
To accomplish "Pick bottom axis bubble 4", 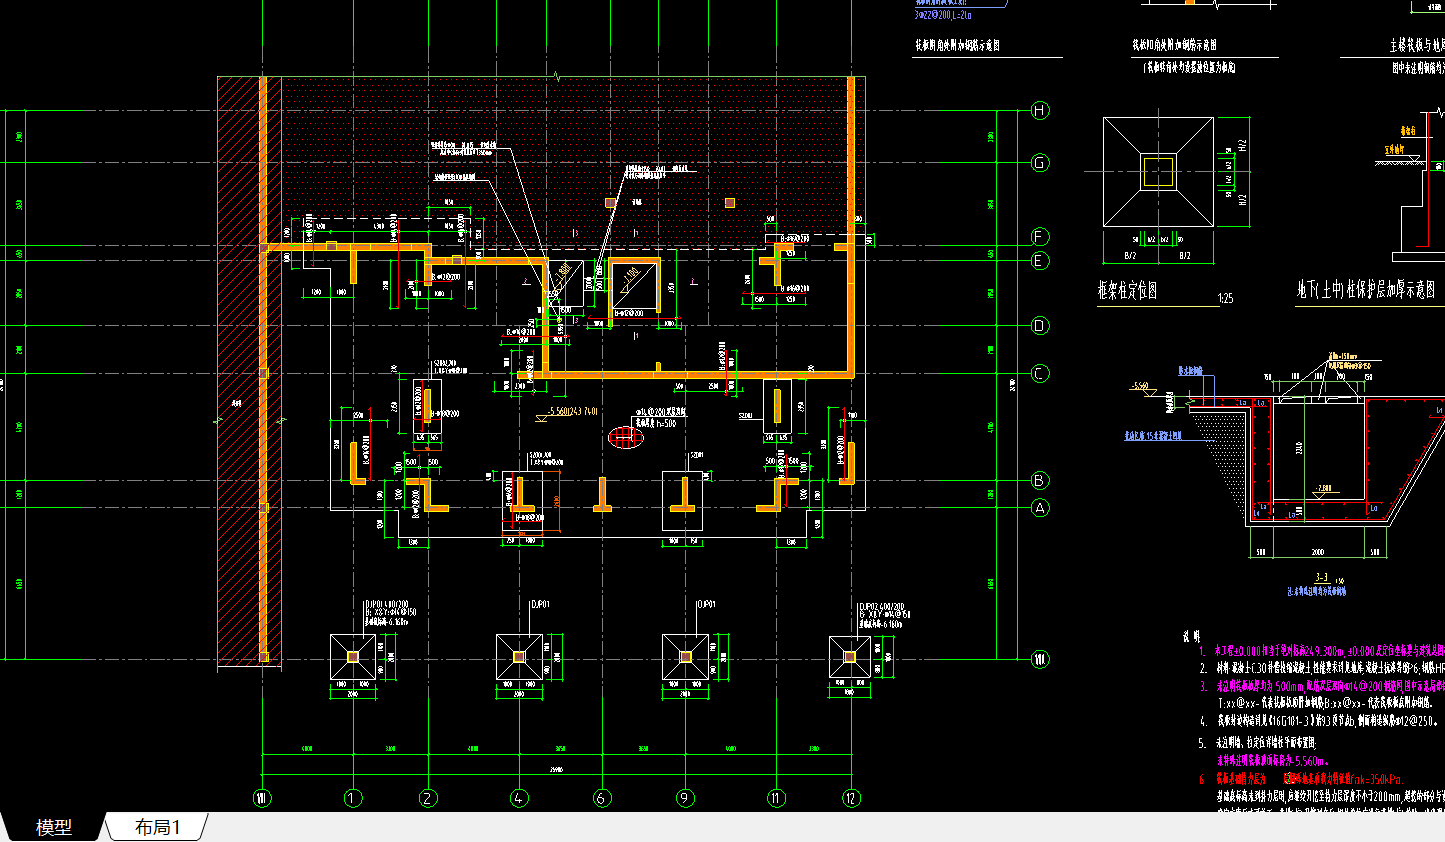I will click(x=519, y=798).
